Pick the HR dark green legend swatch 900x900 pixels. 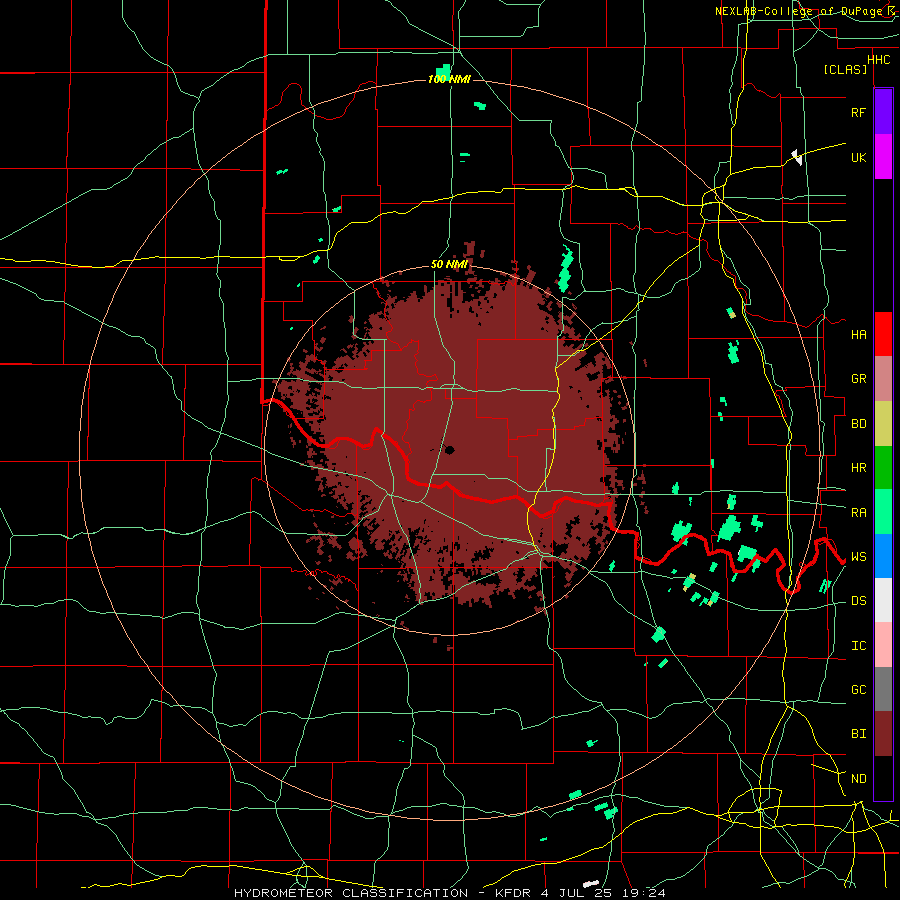883,467
